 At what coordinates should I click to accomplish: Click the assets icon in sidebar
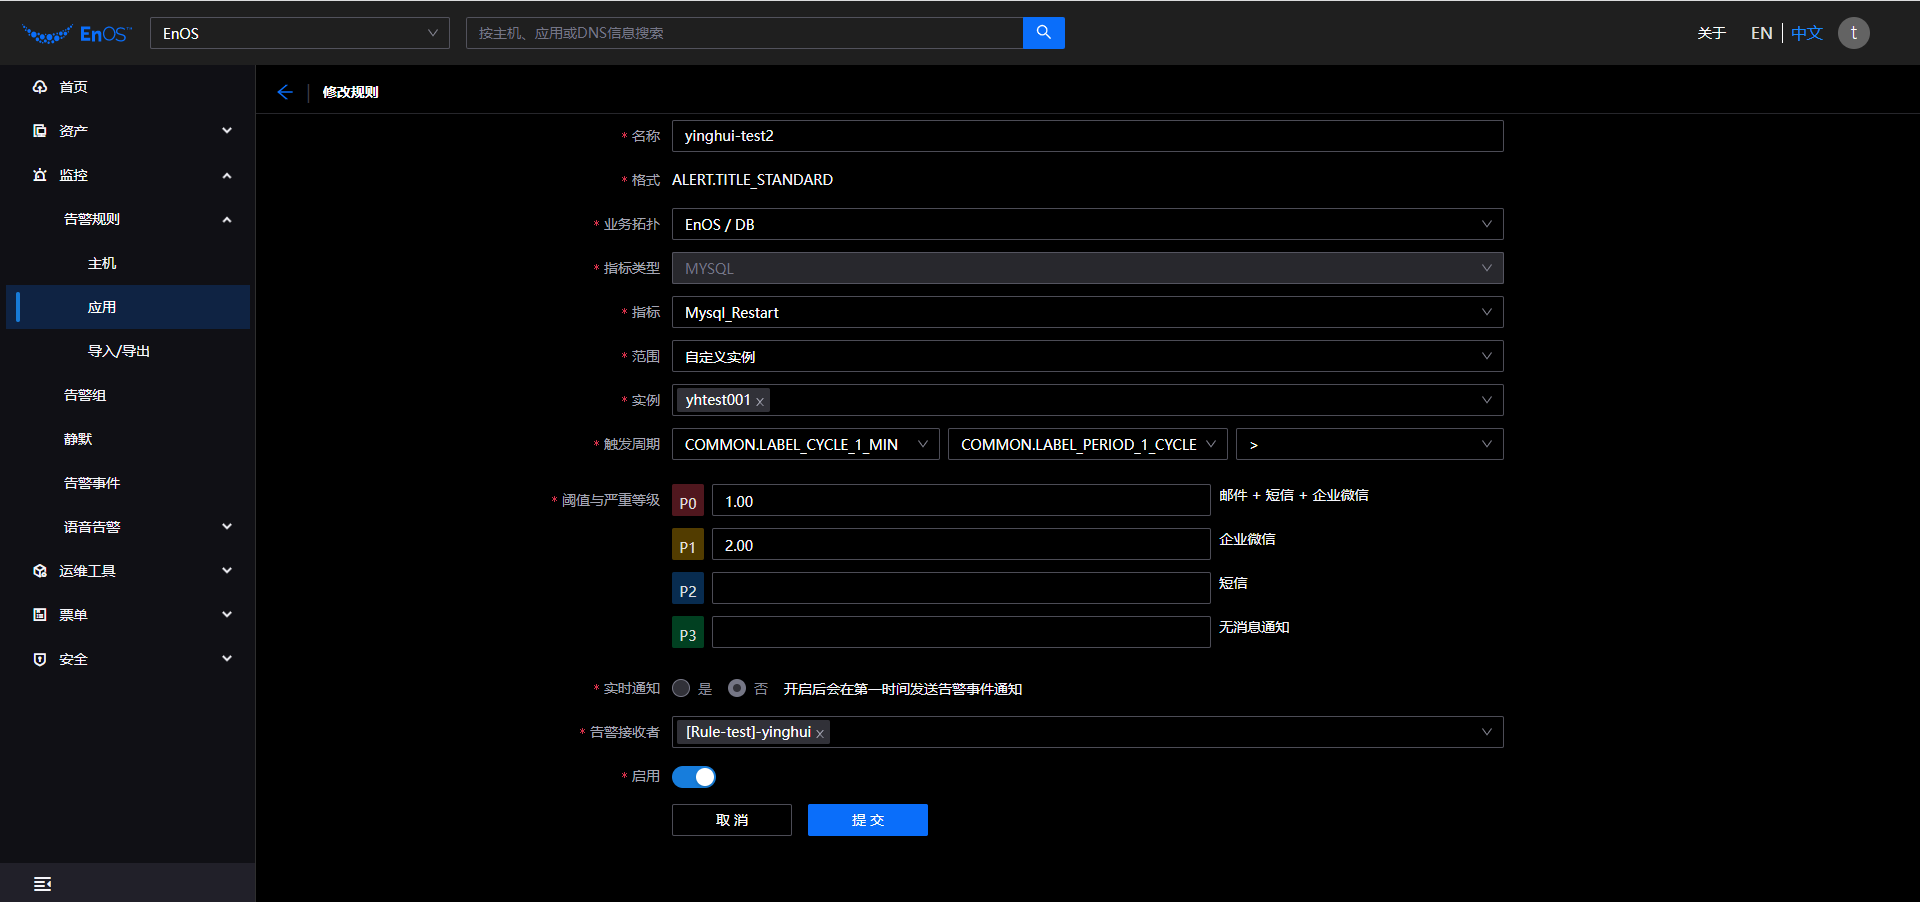coord(40,131)
